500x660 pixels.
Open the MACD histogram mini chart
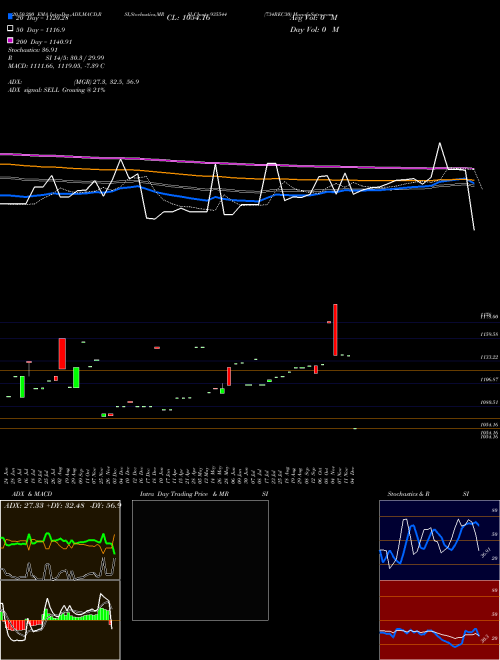pyautogui.click(x=60, y=620)
